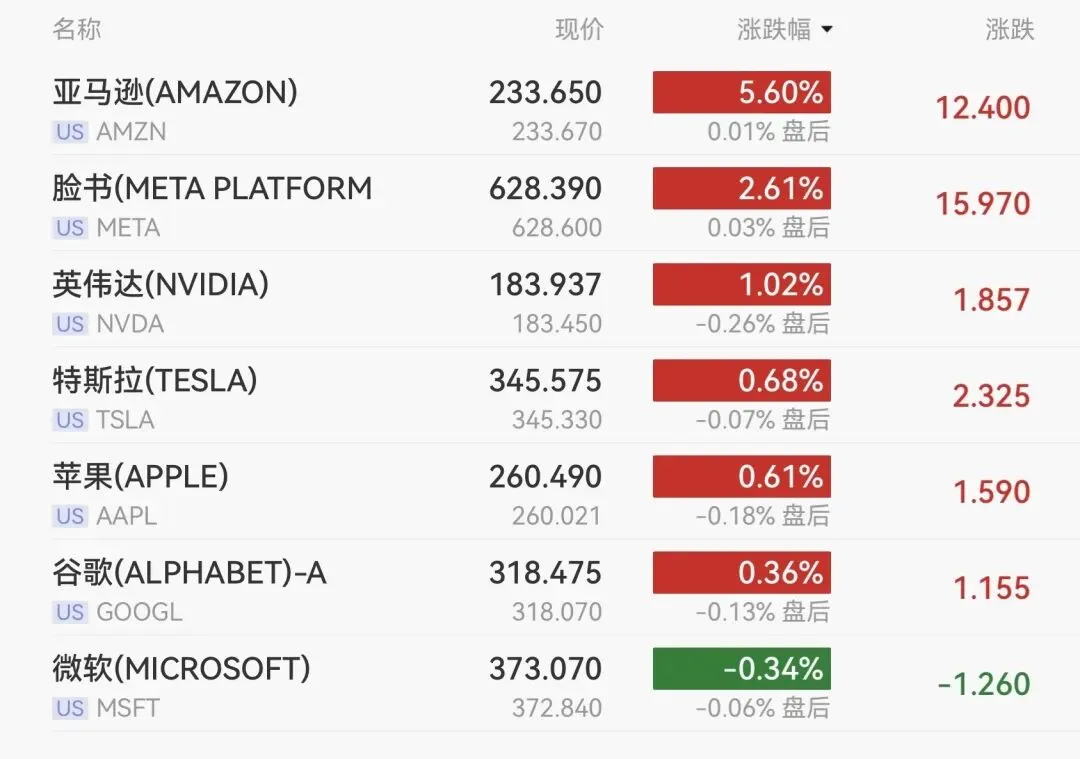The height and width of the screenshot is (759, 1080).
Task: Click Microsoft's green -0.34% change badge
Action: tap(741, 669)
